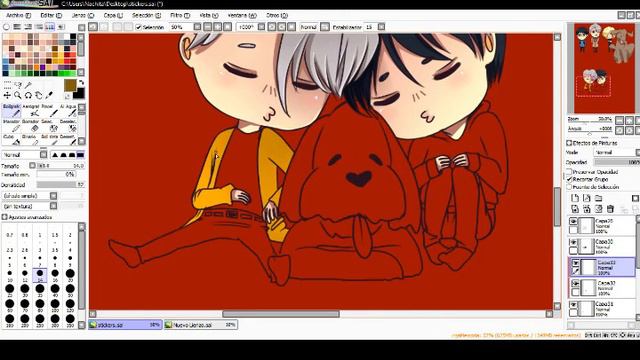Select the Cubo bucket fill tool
The height and width of the screenshot is (360, 640).
(11, 140)
